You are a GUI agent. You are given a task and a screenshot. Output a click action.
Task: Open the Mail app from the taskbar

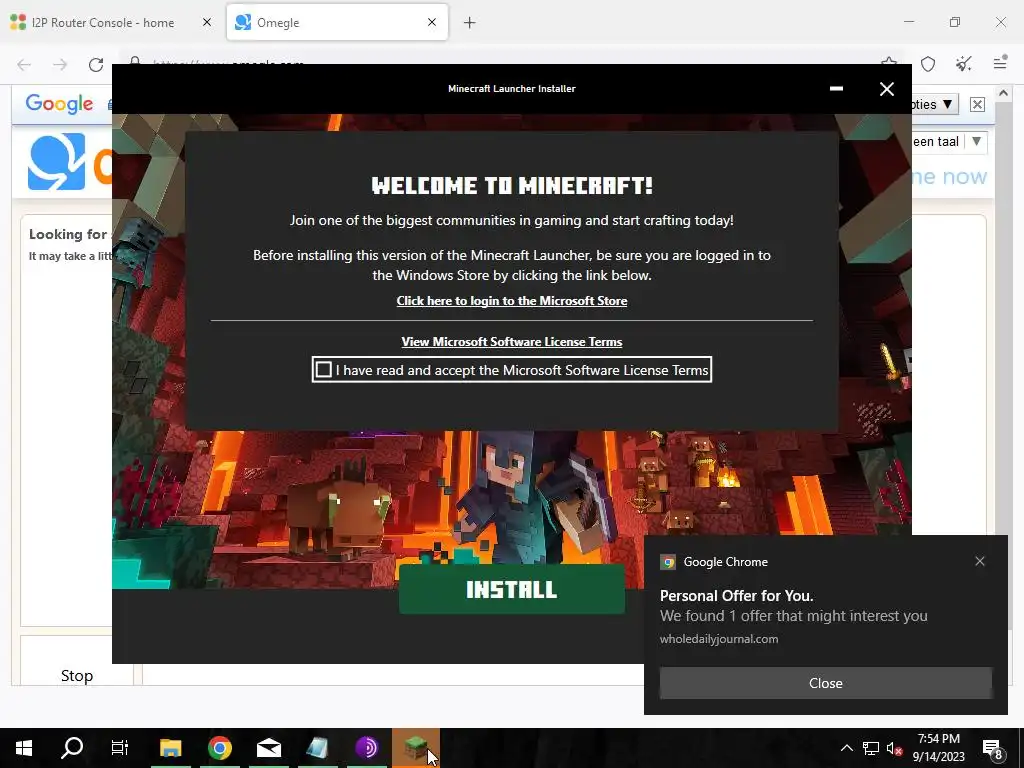[268, 748]
